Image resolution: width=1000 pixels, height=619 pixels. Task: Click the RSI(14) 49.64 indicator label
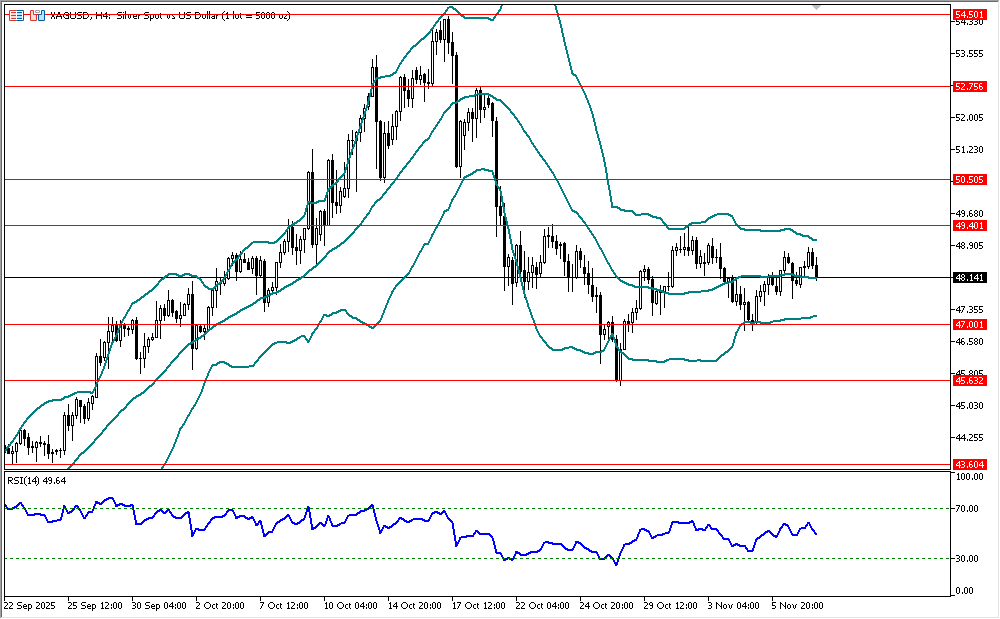[37, 480]
